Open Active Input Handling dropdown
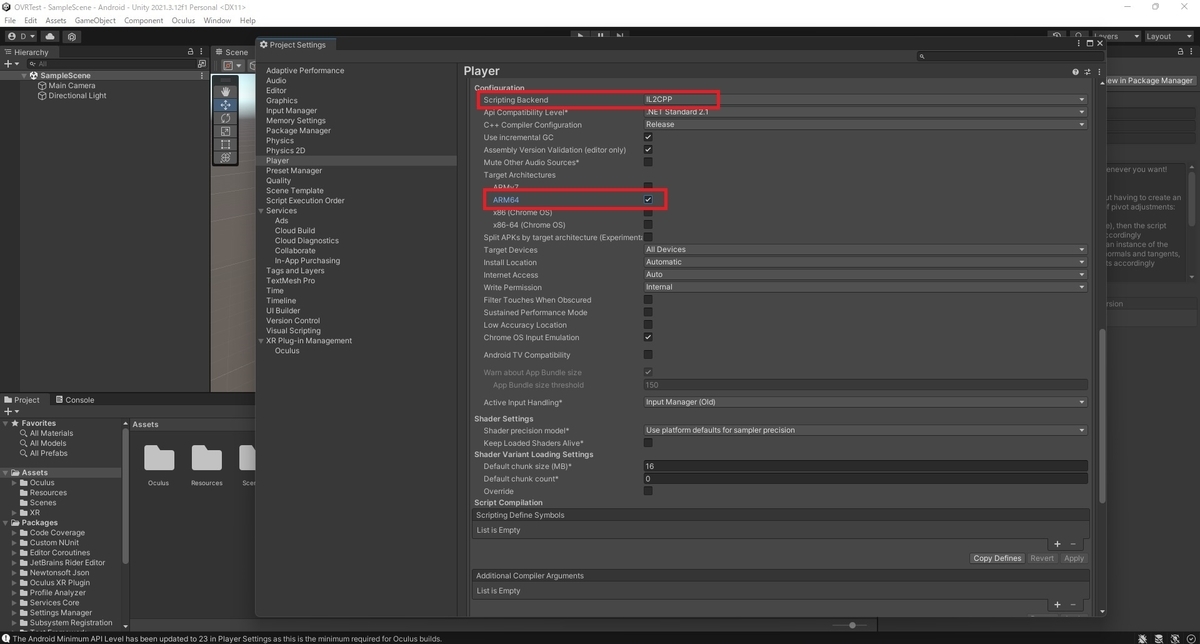Screen dimensions: 1200x644 pyautogui.click(x=865, y=402)
